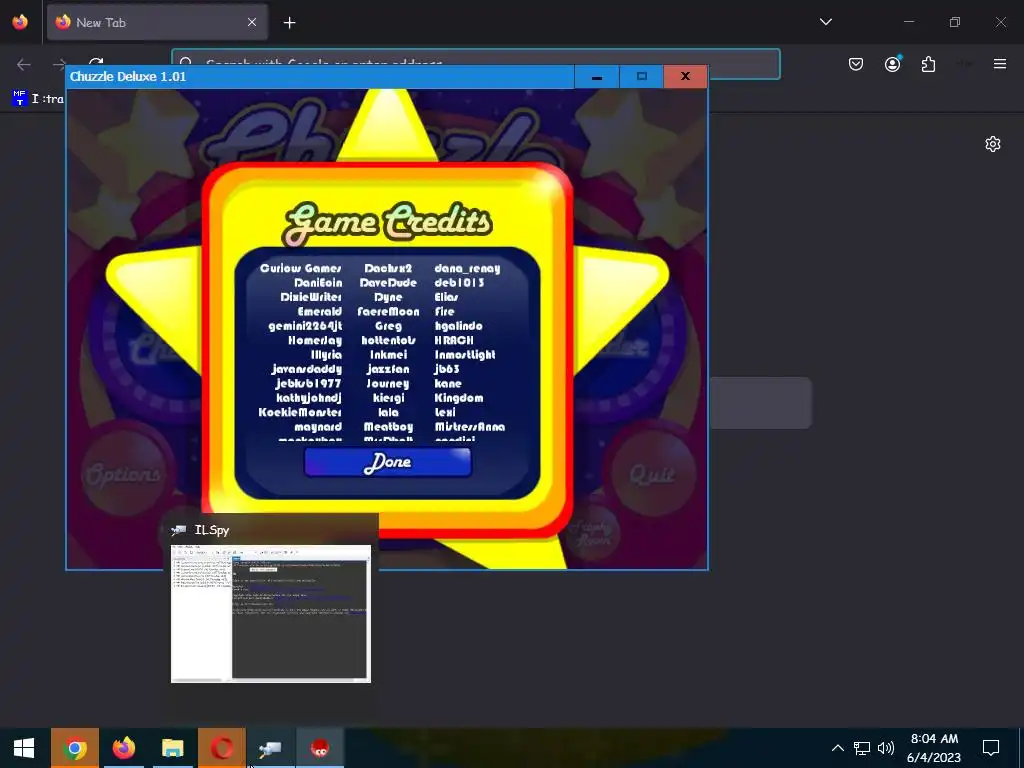Click the credit name Curious Games
Screen dimensions: 1024x768
(x=300, y=268)
